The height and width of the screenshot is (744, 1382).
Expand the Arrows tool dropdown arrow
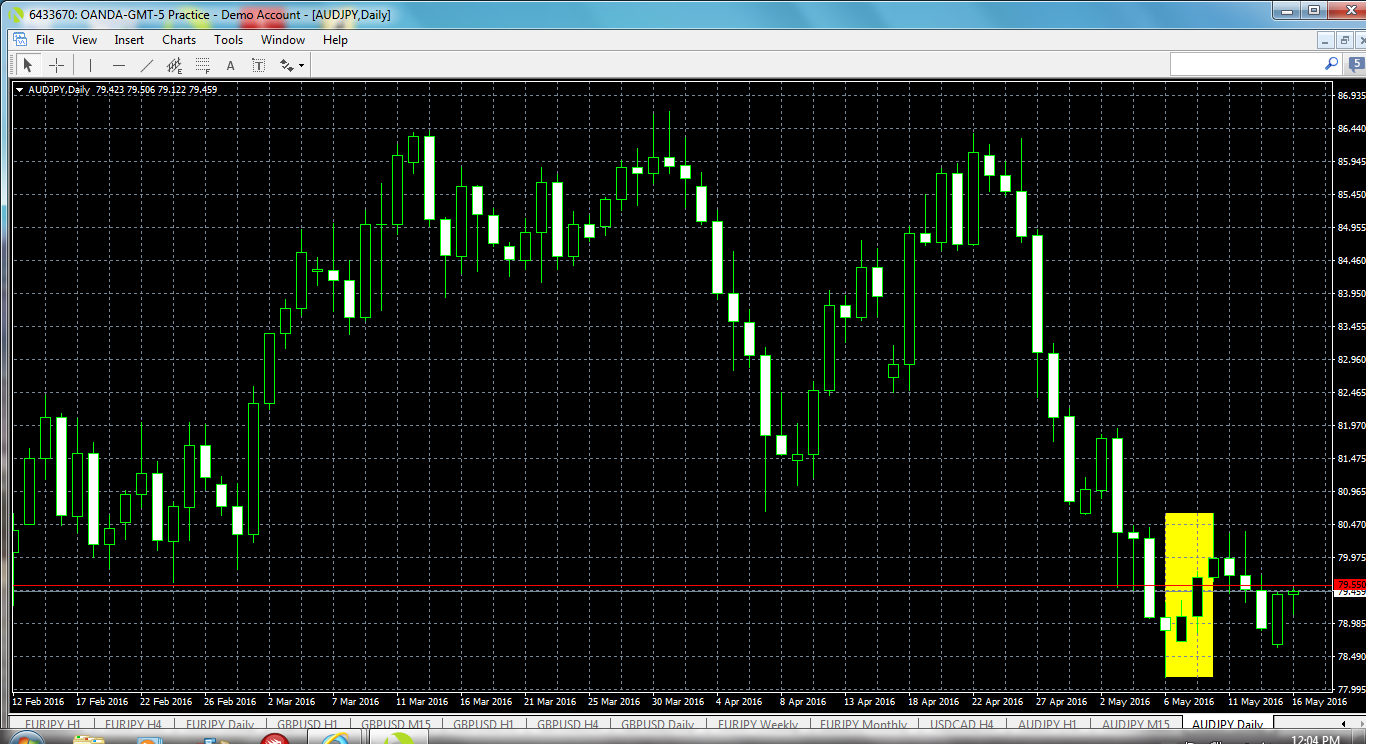pos(301,66)
